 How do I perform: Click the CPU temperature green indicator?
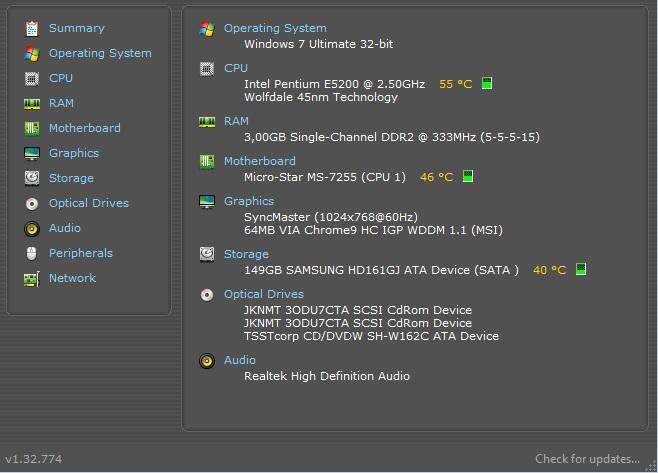coord(487,83)
